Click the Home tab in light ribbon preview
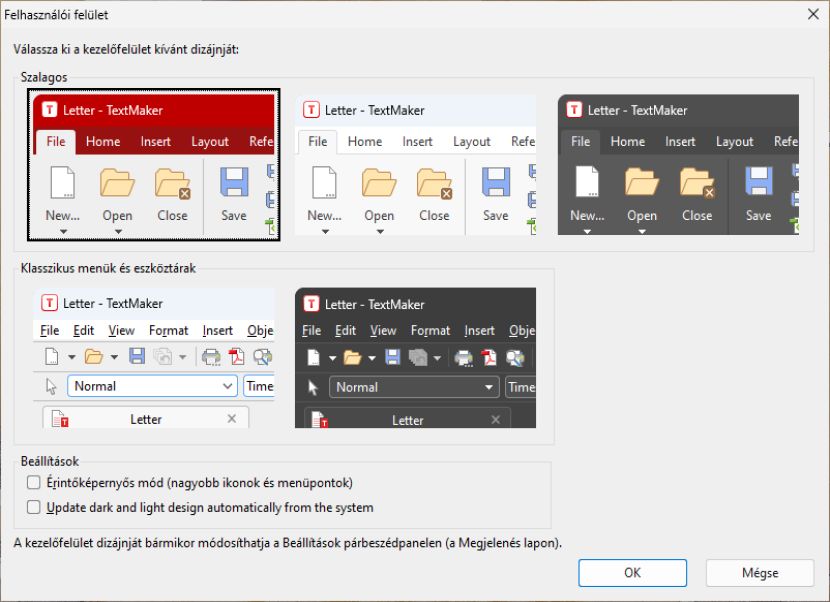 coord(365,141)
